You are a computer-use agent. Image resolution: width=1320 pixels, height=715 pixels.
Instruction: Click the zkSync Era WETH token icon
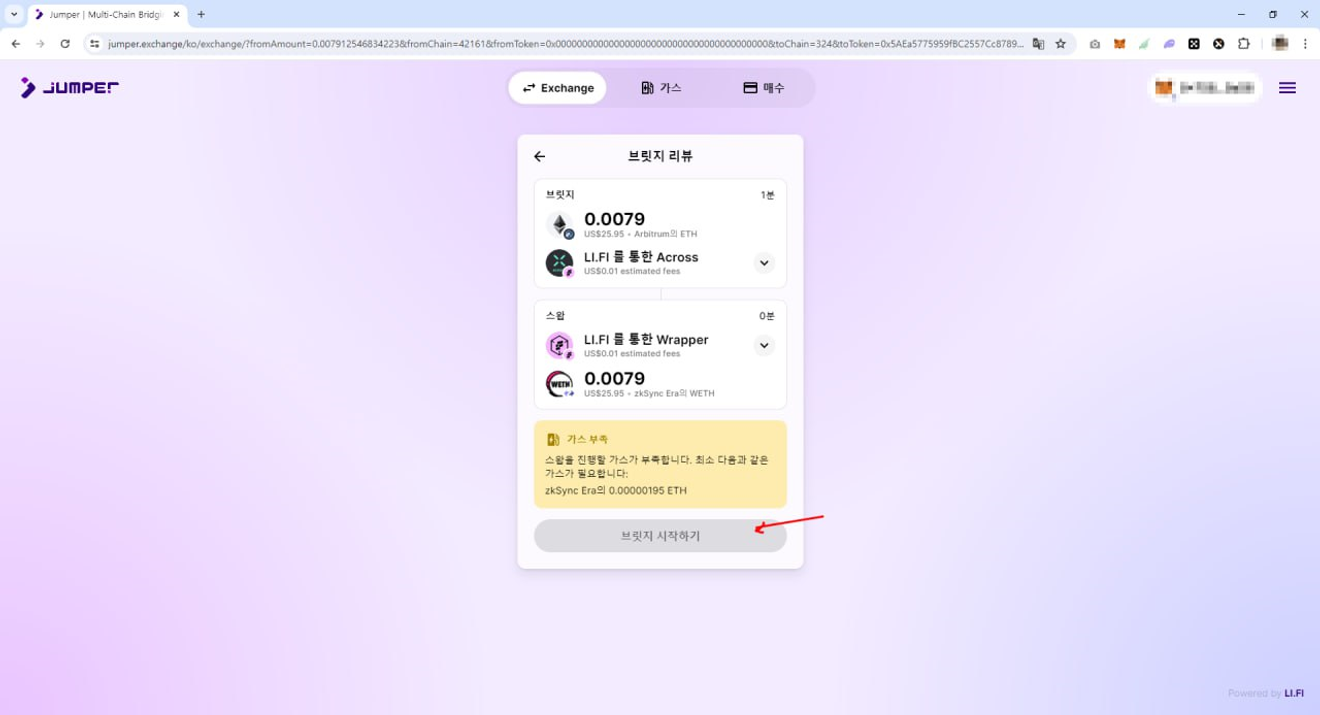coord(560,384)
